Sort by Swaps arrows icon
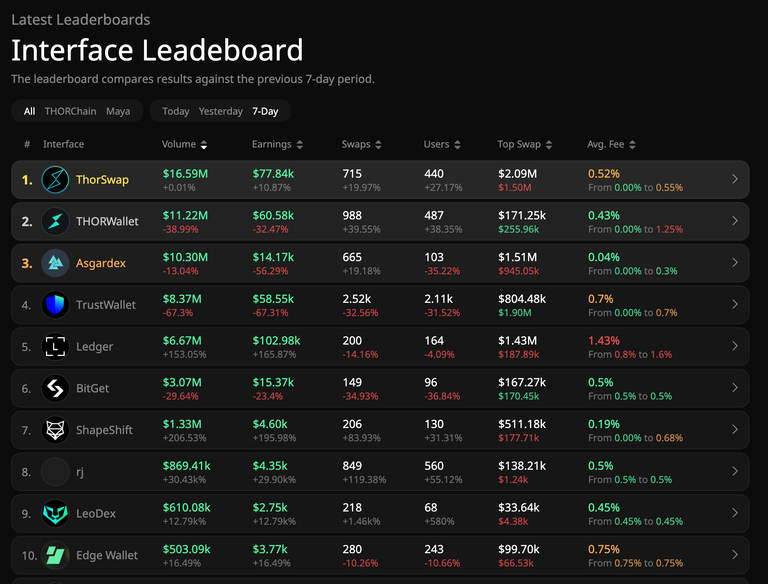768x584 pixels. 378,145
